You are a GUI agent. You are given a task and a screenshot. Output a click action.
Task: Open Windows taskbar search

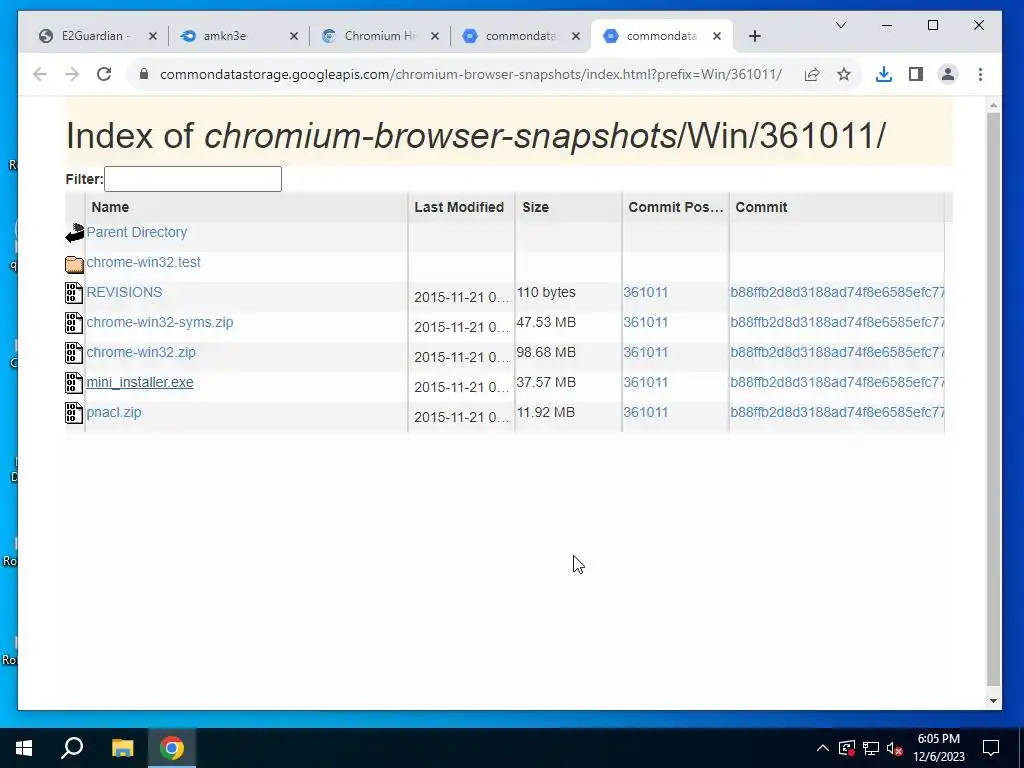72,748
